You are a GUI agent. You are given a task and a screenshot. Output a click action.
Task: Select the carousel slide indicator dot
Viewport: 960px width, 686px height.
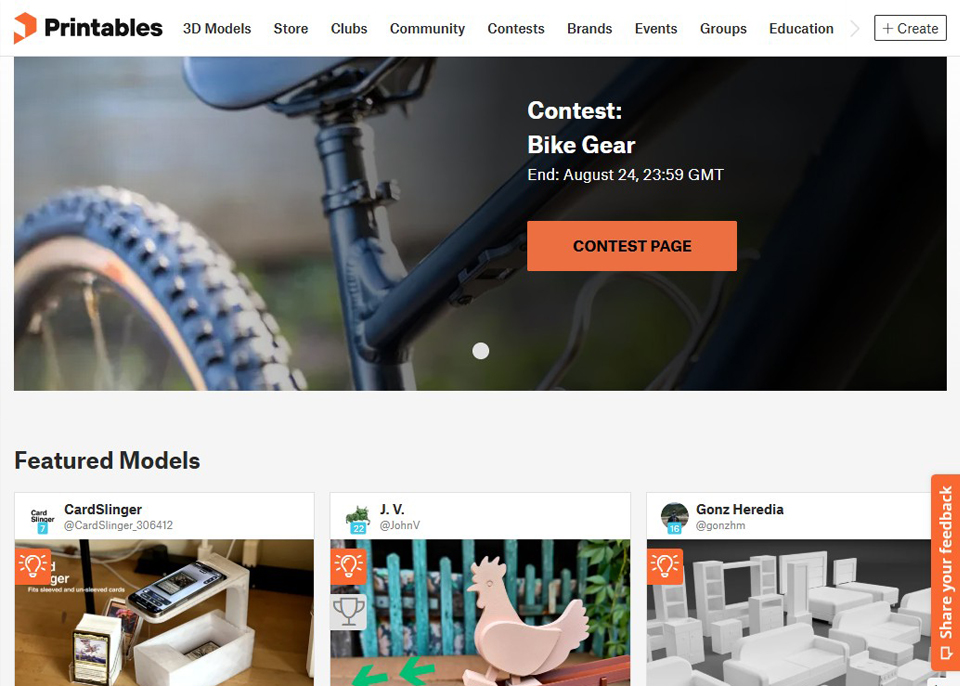[x=481, y=351]
